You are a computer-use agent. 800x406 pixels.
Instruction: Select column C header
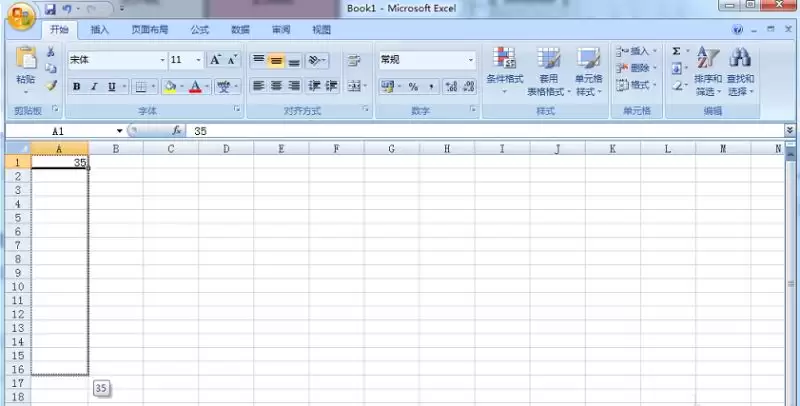(171, 149)
